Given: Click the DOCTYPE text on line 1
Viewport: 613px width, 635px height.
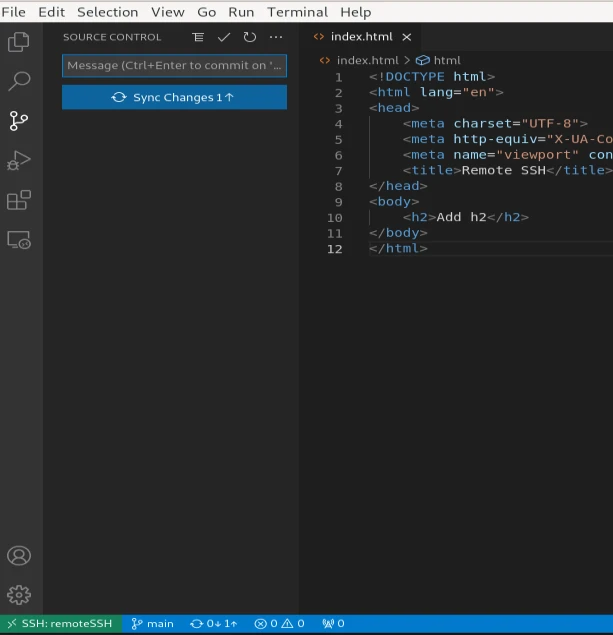Looking at the screenshot, I should pos(415,77).
